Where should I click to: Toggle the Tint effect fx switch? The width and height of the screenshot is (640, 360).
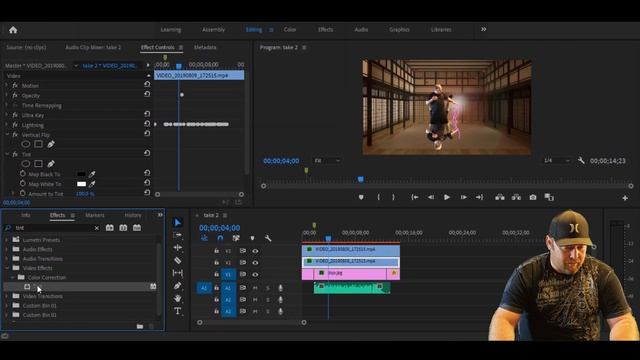[x=15, y=154]
